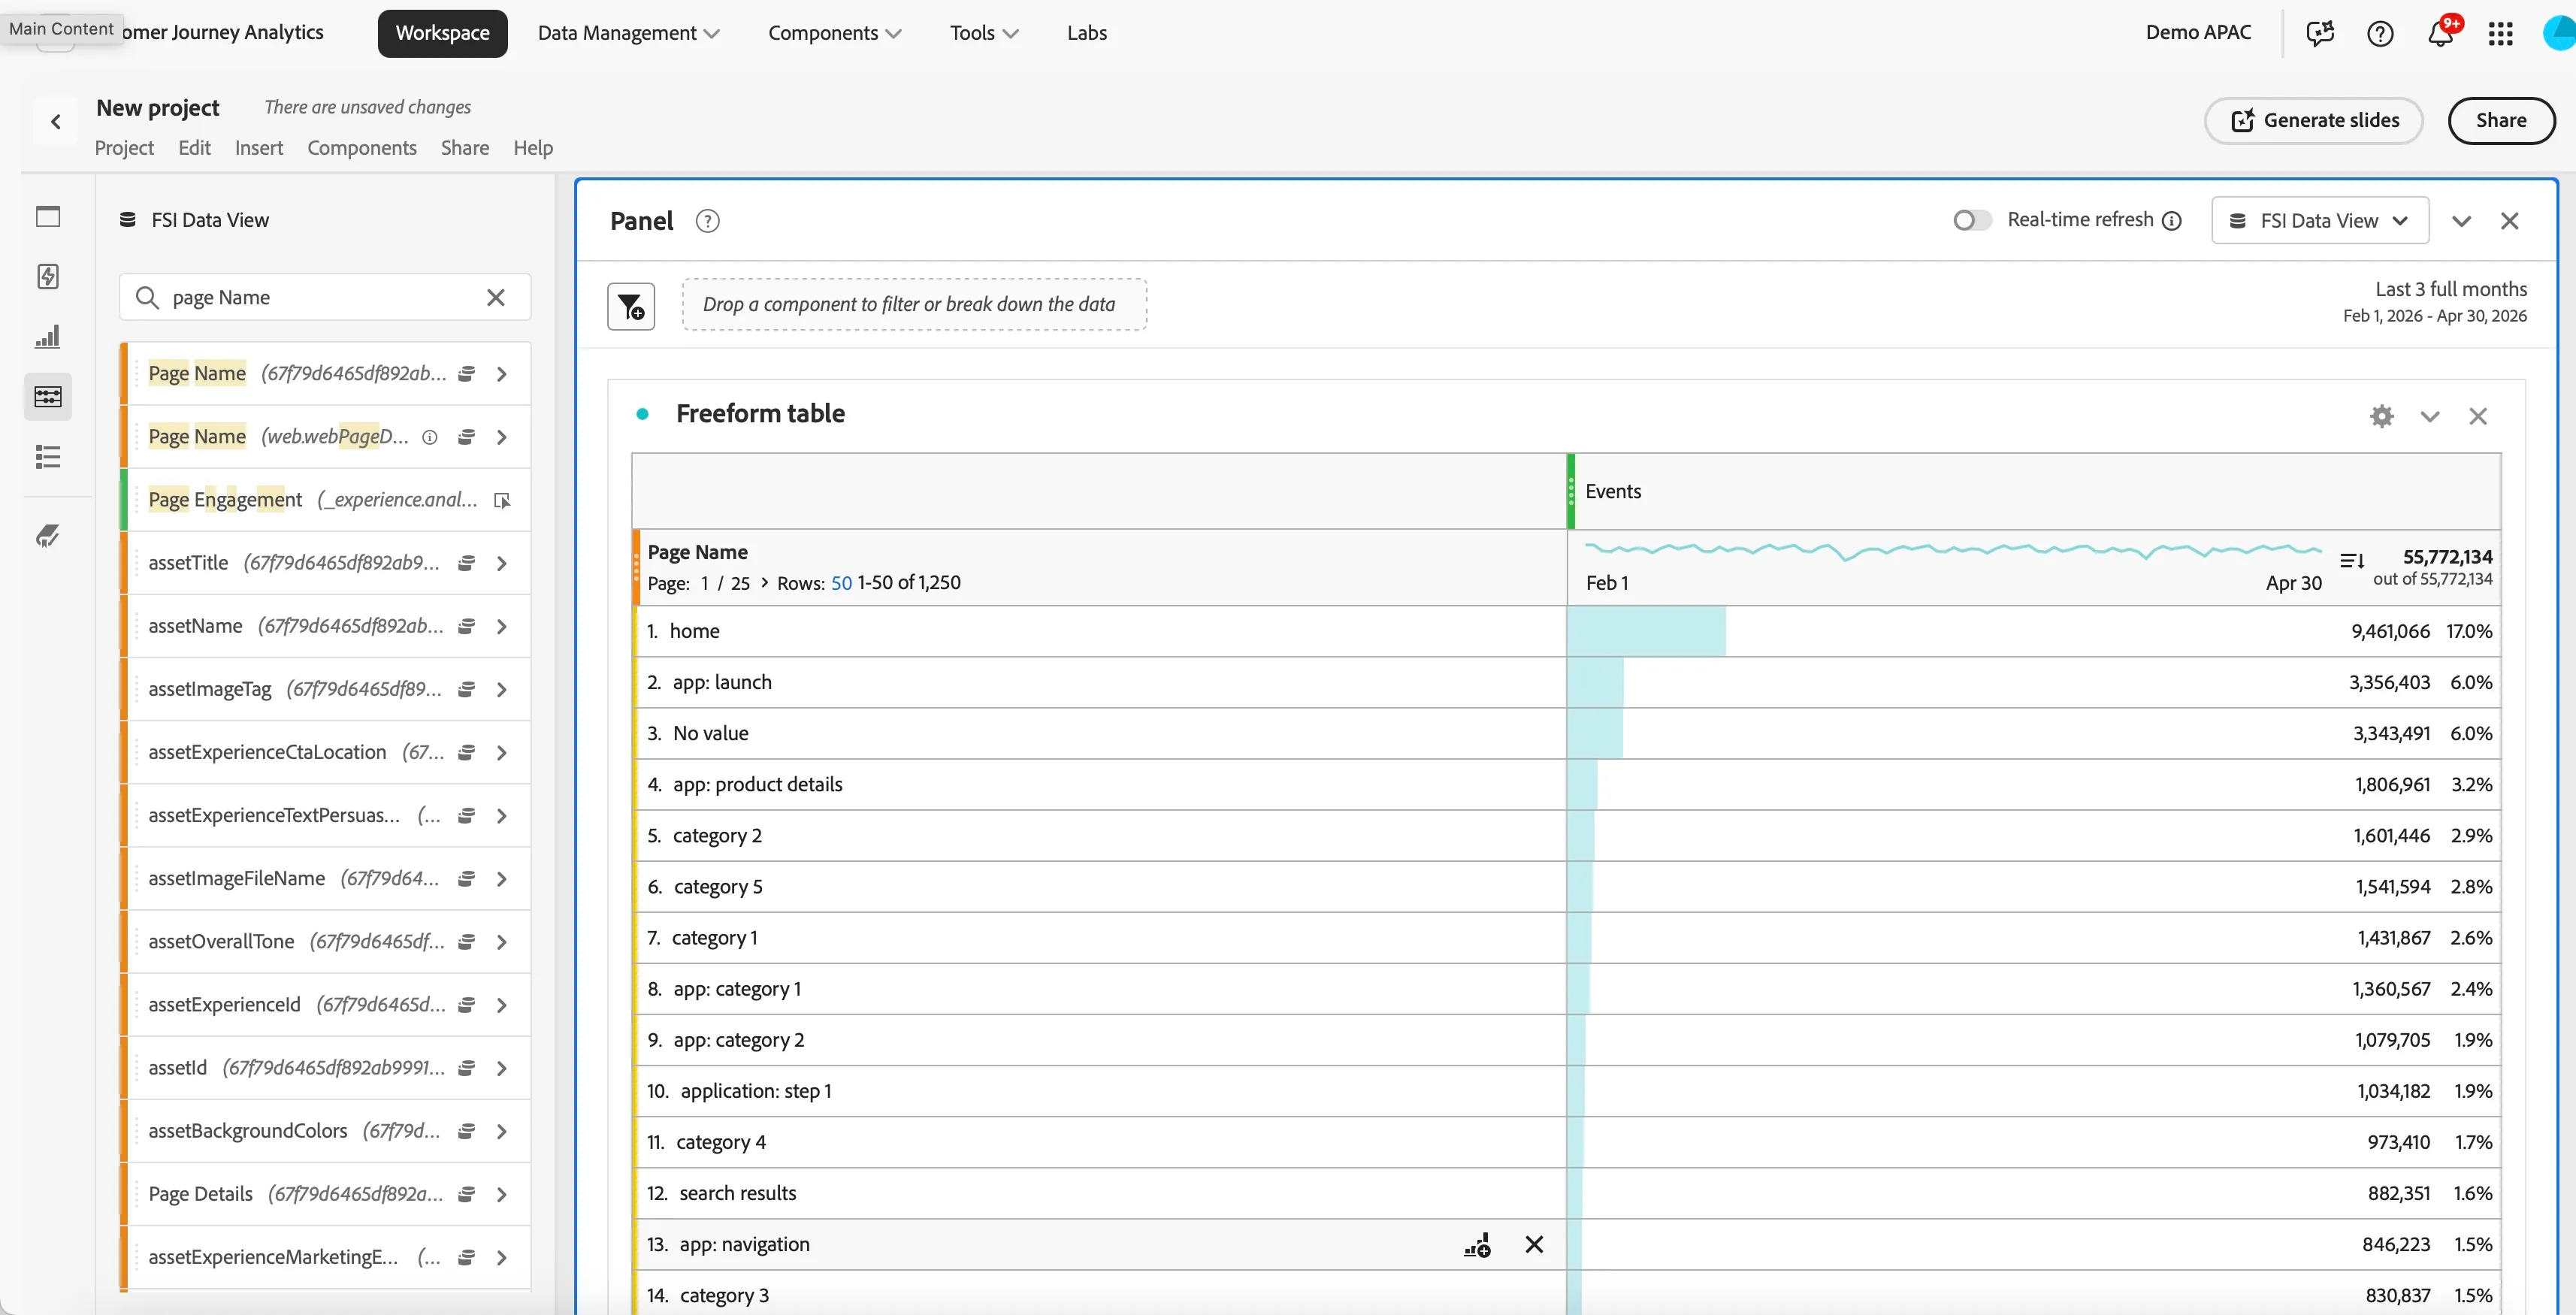Open the top bar help icon
This screenshot has width=2576, height=1315.
tap(2380, 34)
